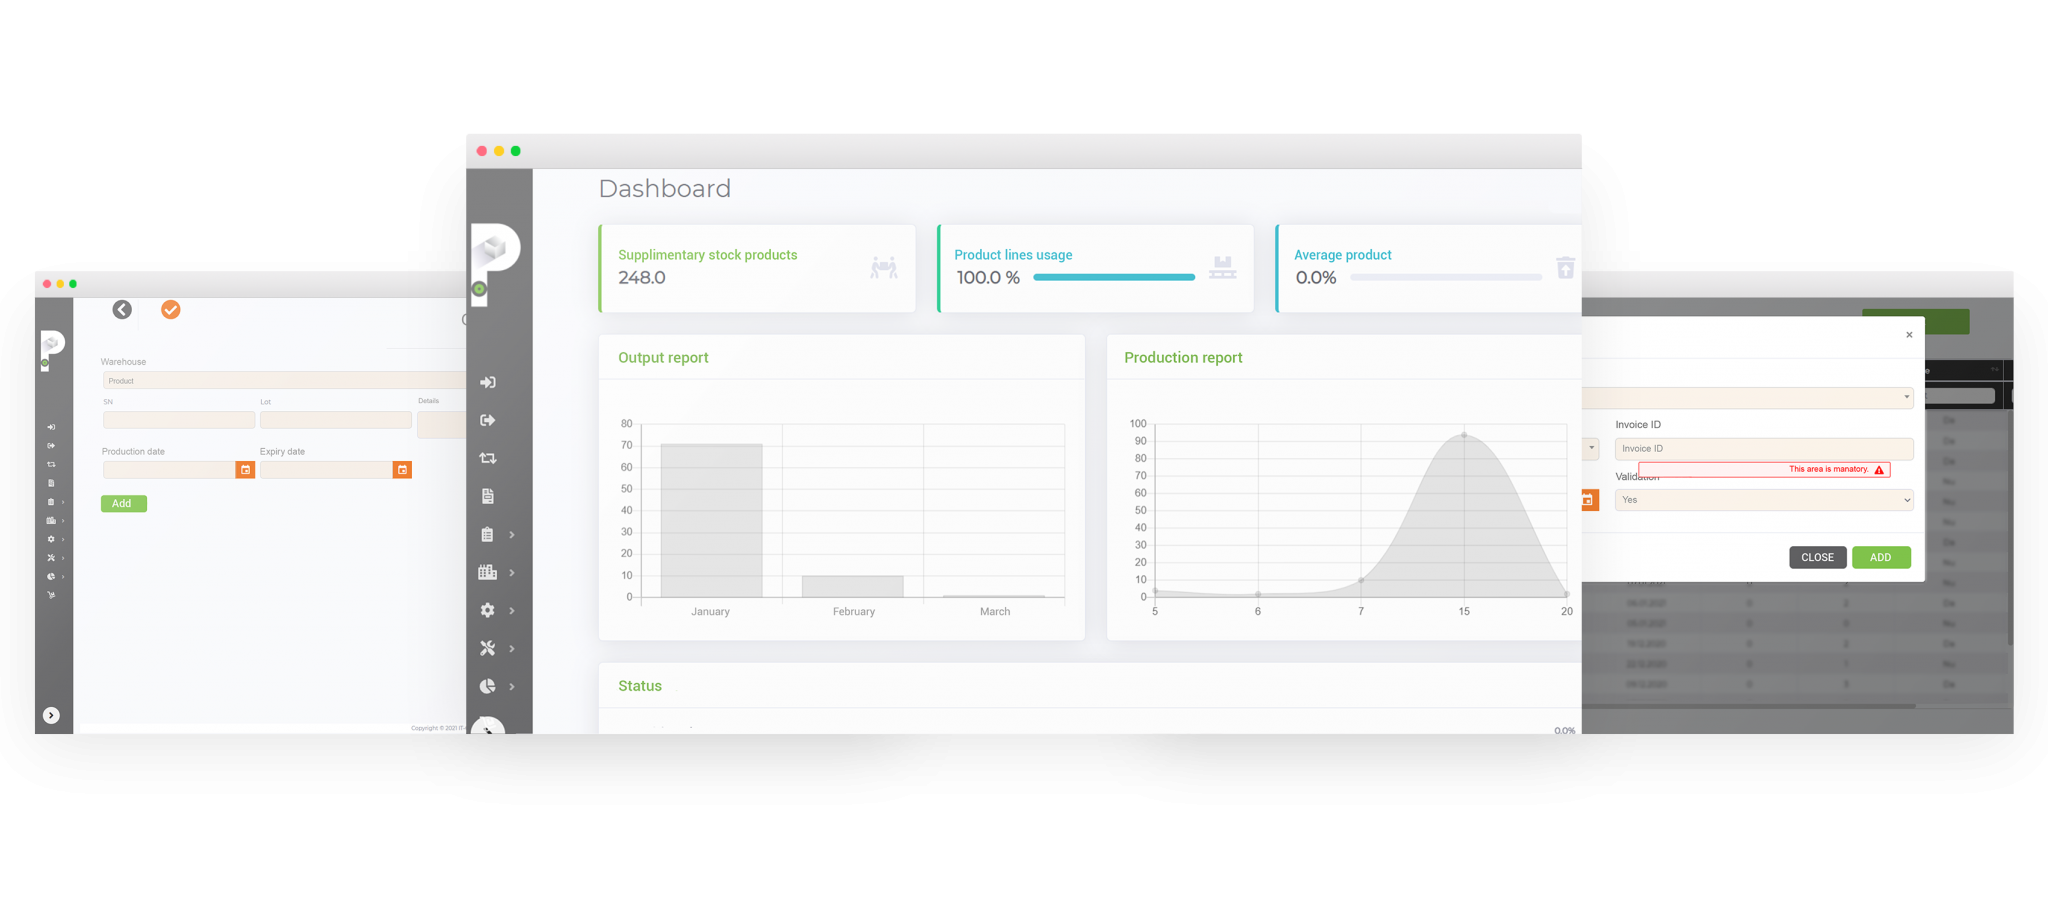
Task: Click the horizontal scrollbar in invoice window
Action: pyautogui.click(x=1748, y=706)
